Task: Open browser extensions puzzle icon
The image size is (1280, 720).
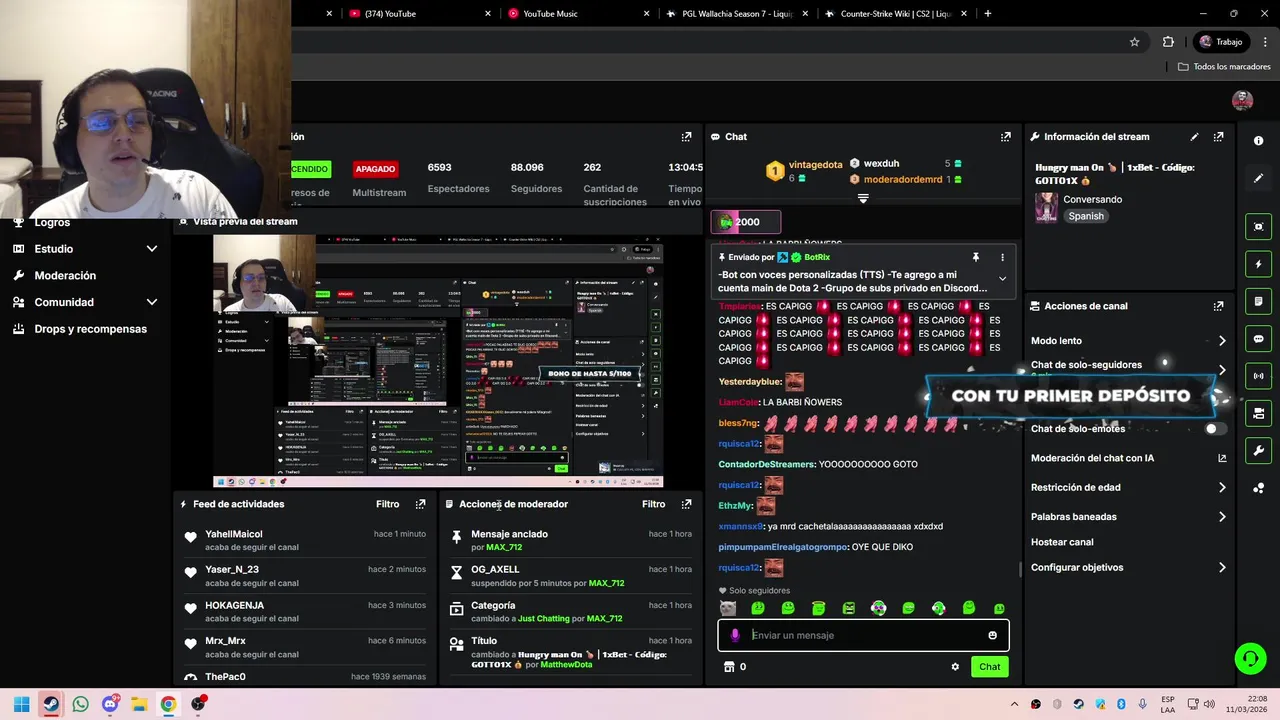Action: click(1168, 42)
